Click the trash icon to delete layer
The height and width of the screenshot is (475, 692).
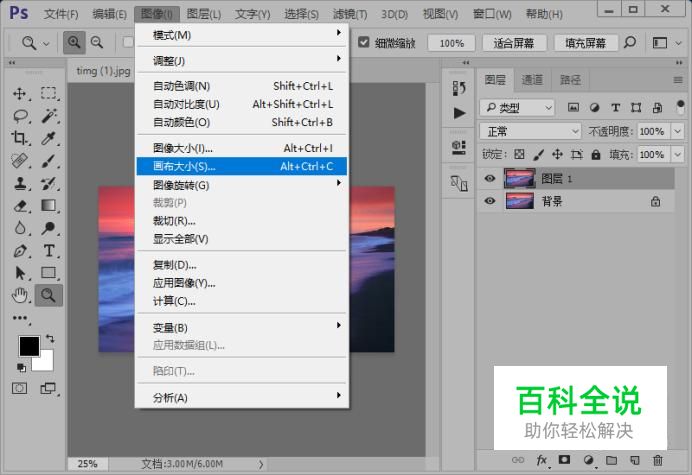[658, 460]
